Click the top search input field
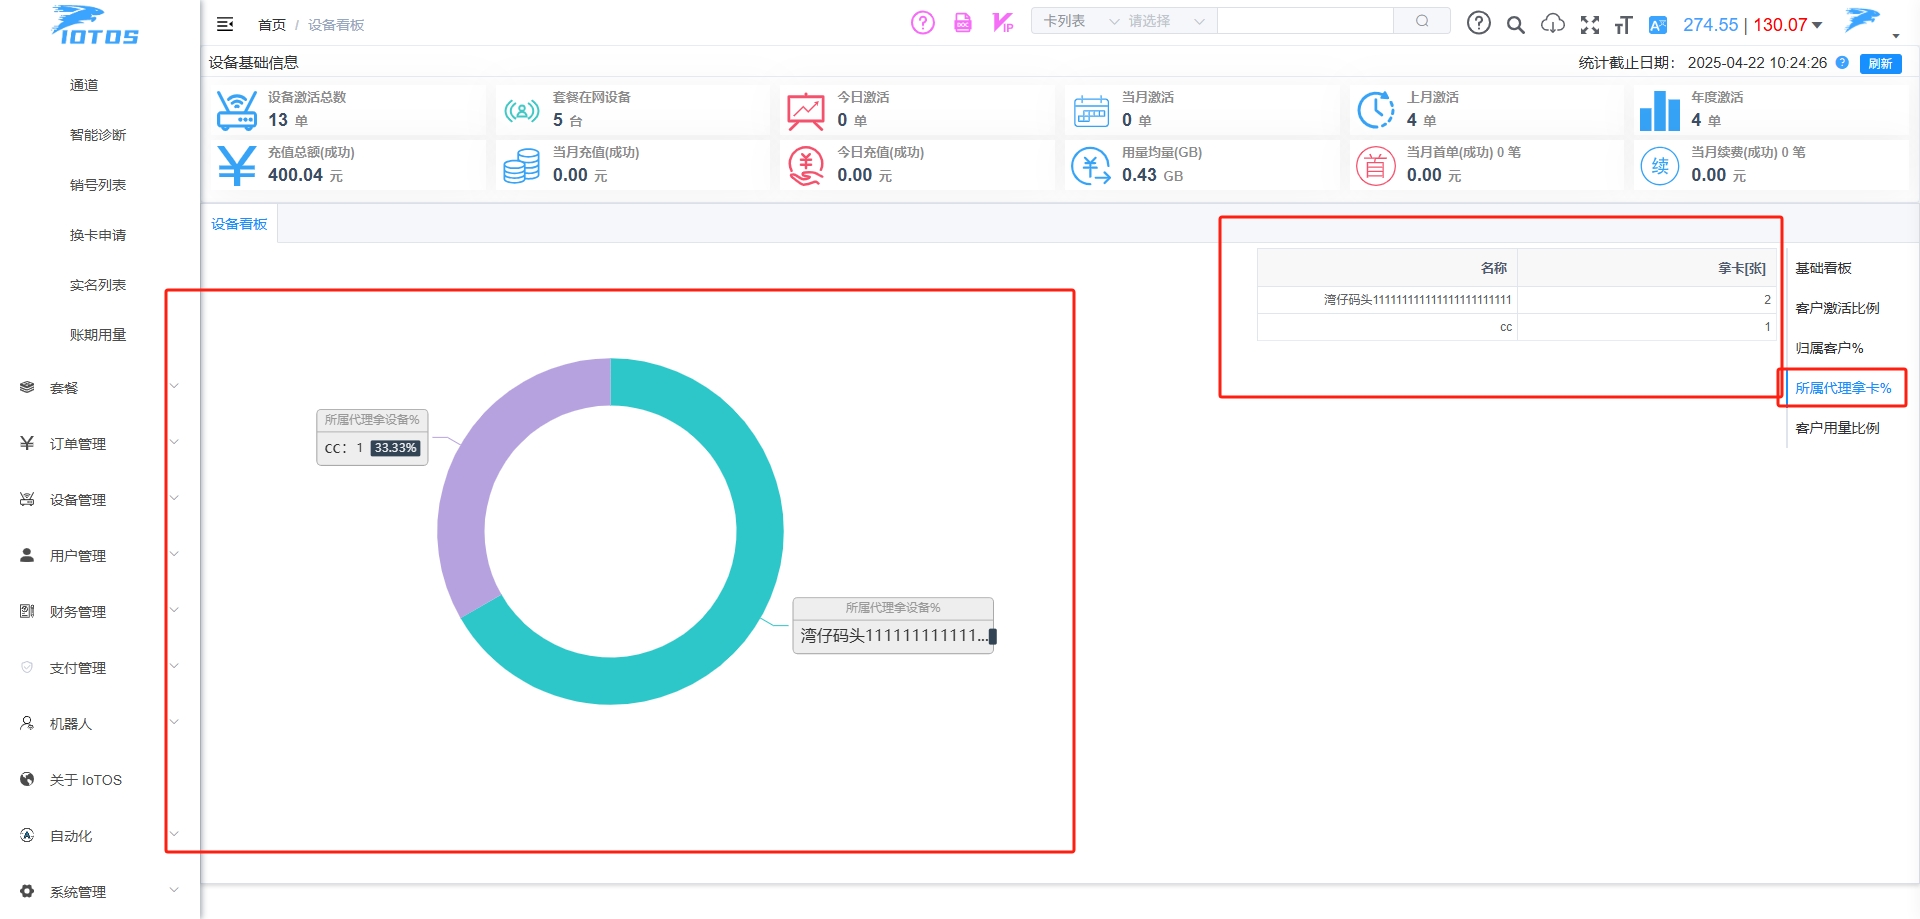 pos(1304,21)
